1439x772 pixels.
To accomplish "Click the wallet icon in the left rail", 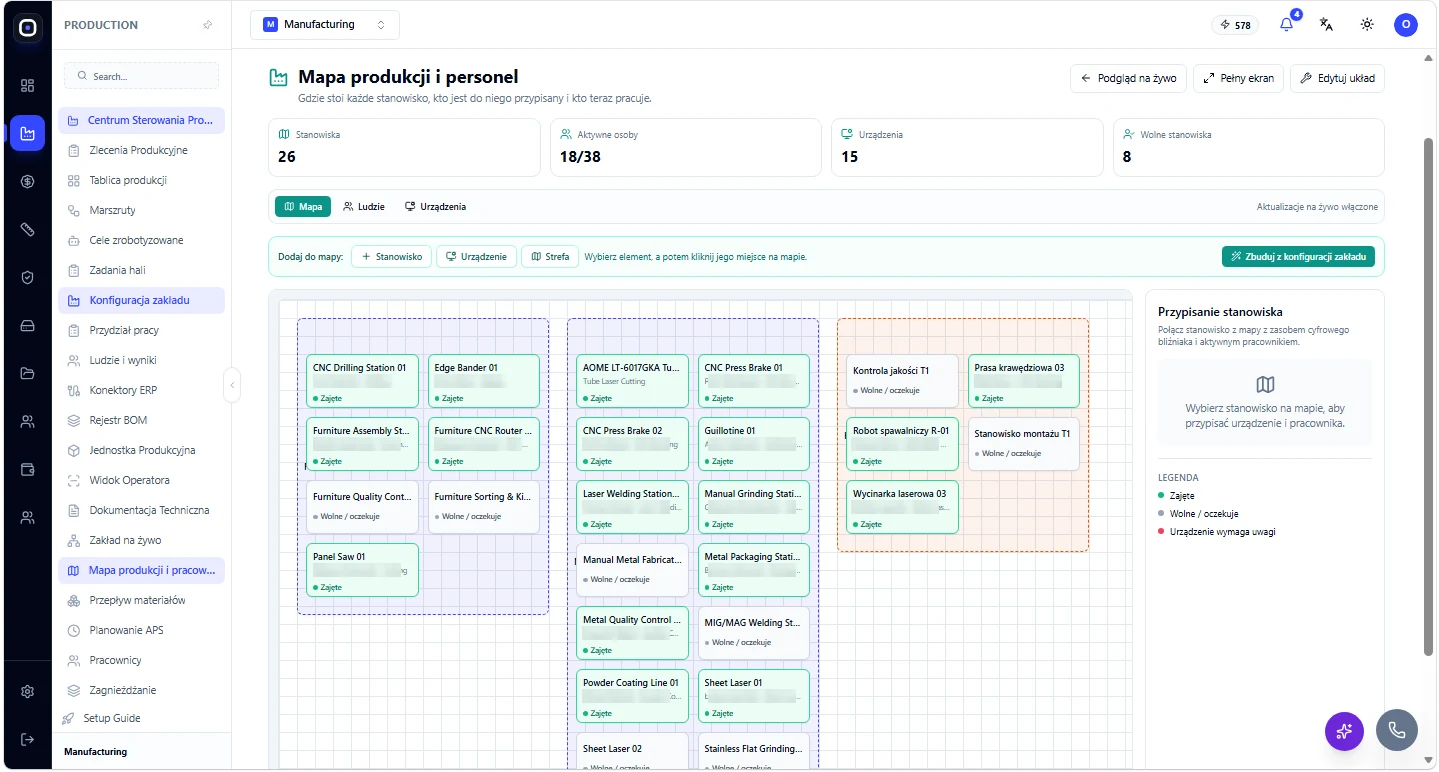I will [x=27, y=469].
